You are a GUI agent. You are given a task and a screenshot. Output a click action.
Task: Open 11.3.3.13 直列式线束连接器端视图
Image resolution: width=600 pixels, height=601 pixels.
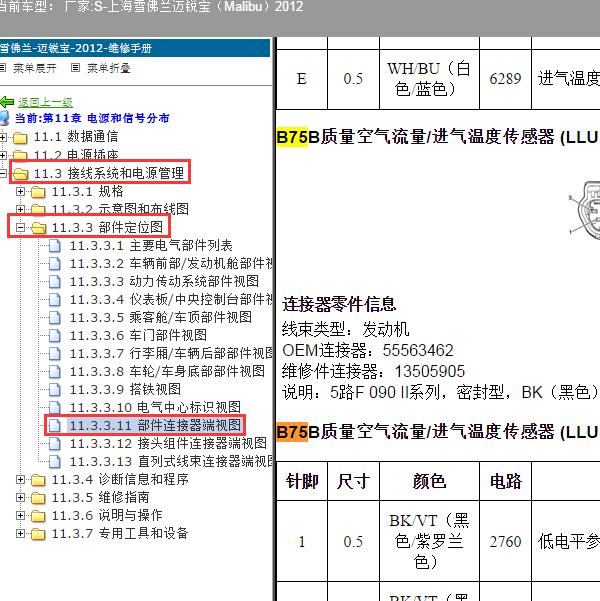click(x=171, y=461)
